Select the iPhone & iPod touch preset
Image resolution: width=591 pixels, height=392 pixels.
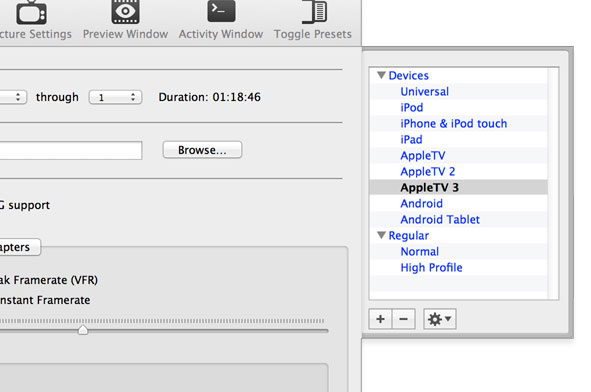[453, 124]
